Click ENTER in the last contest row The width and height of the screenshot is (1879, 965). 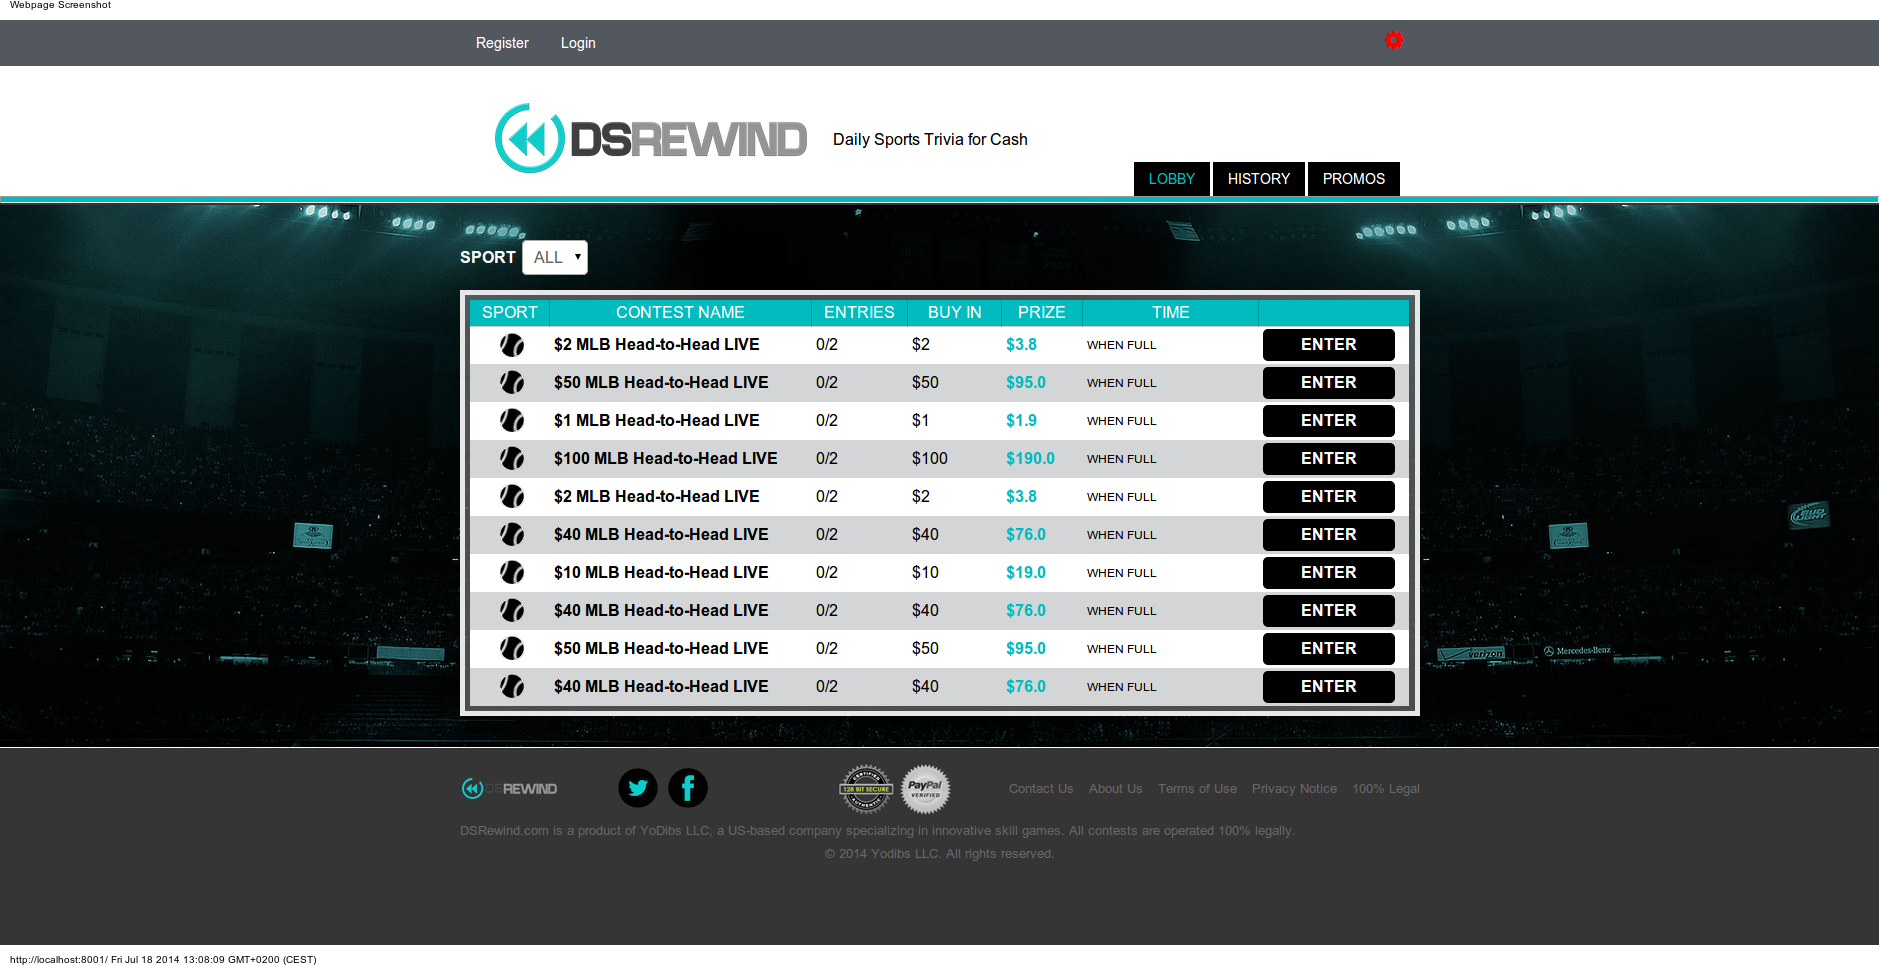coord(1329,687)
